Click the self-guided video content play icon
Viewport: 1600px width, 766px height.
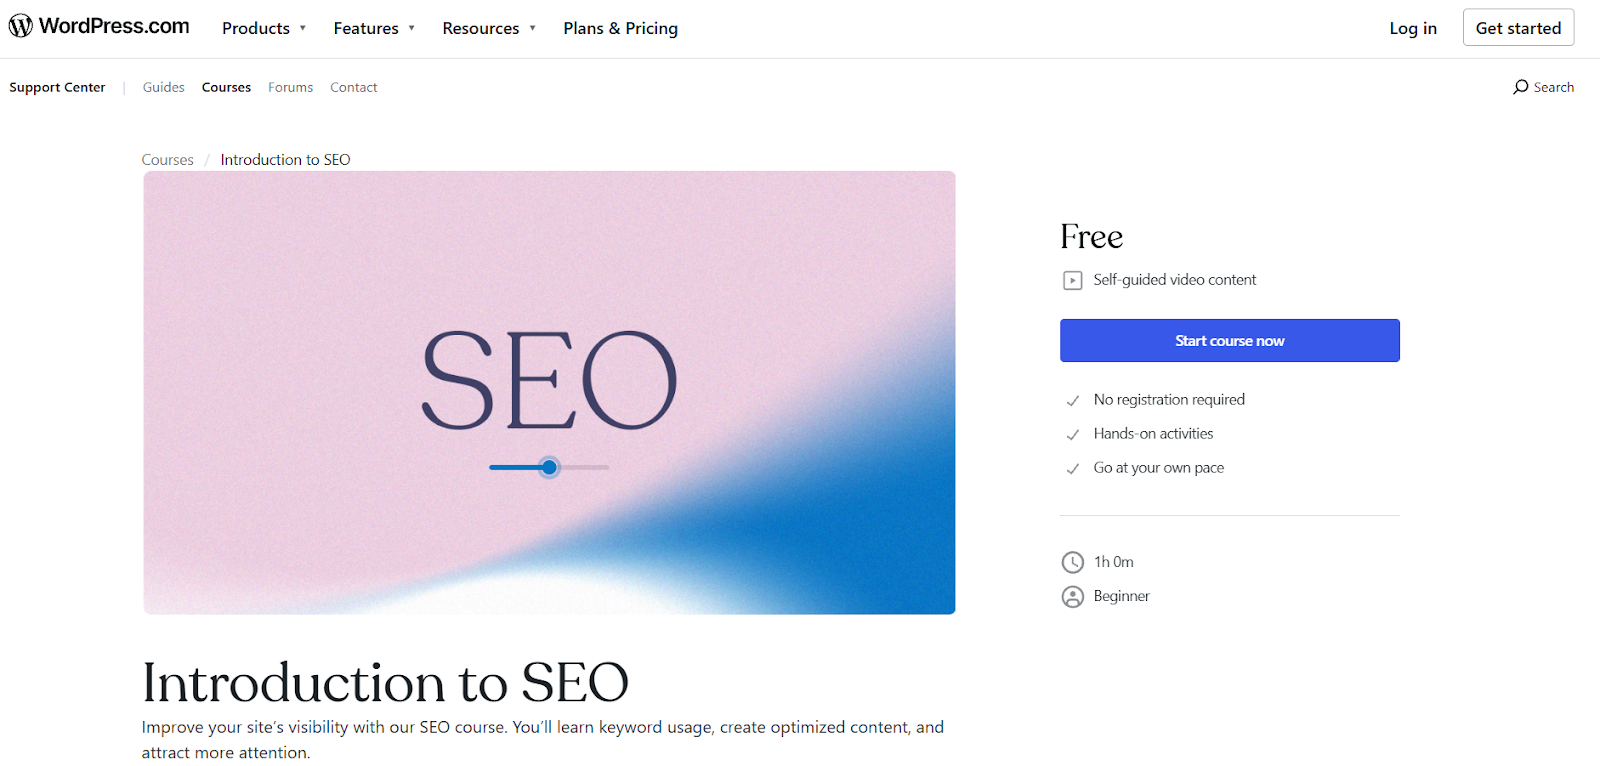(x=1073, y=280)
